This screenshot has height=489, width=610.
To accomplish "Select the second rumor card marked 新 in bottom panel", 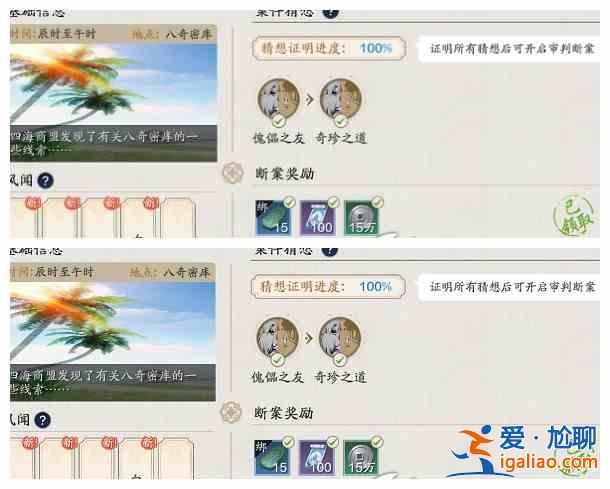I will pyautogui.click(x=61, y=458).
